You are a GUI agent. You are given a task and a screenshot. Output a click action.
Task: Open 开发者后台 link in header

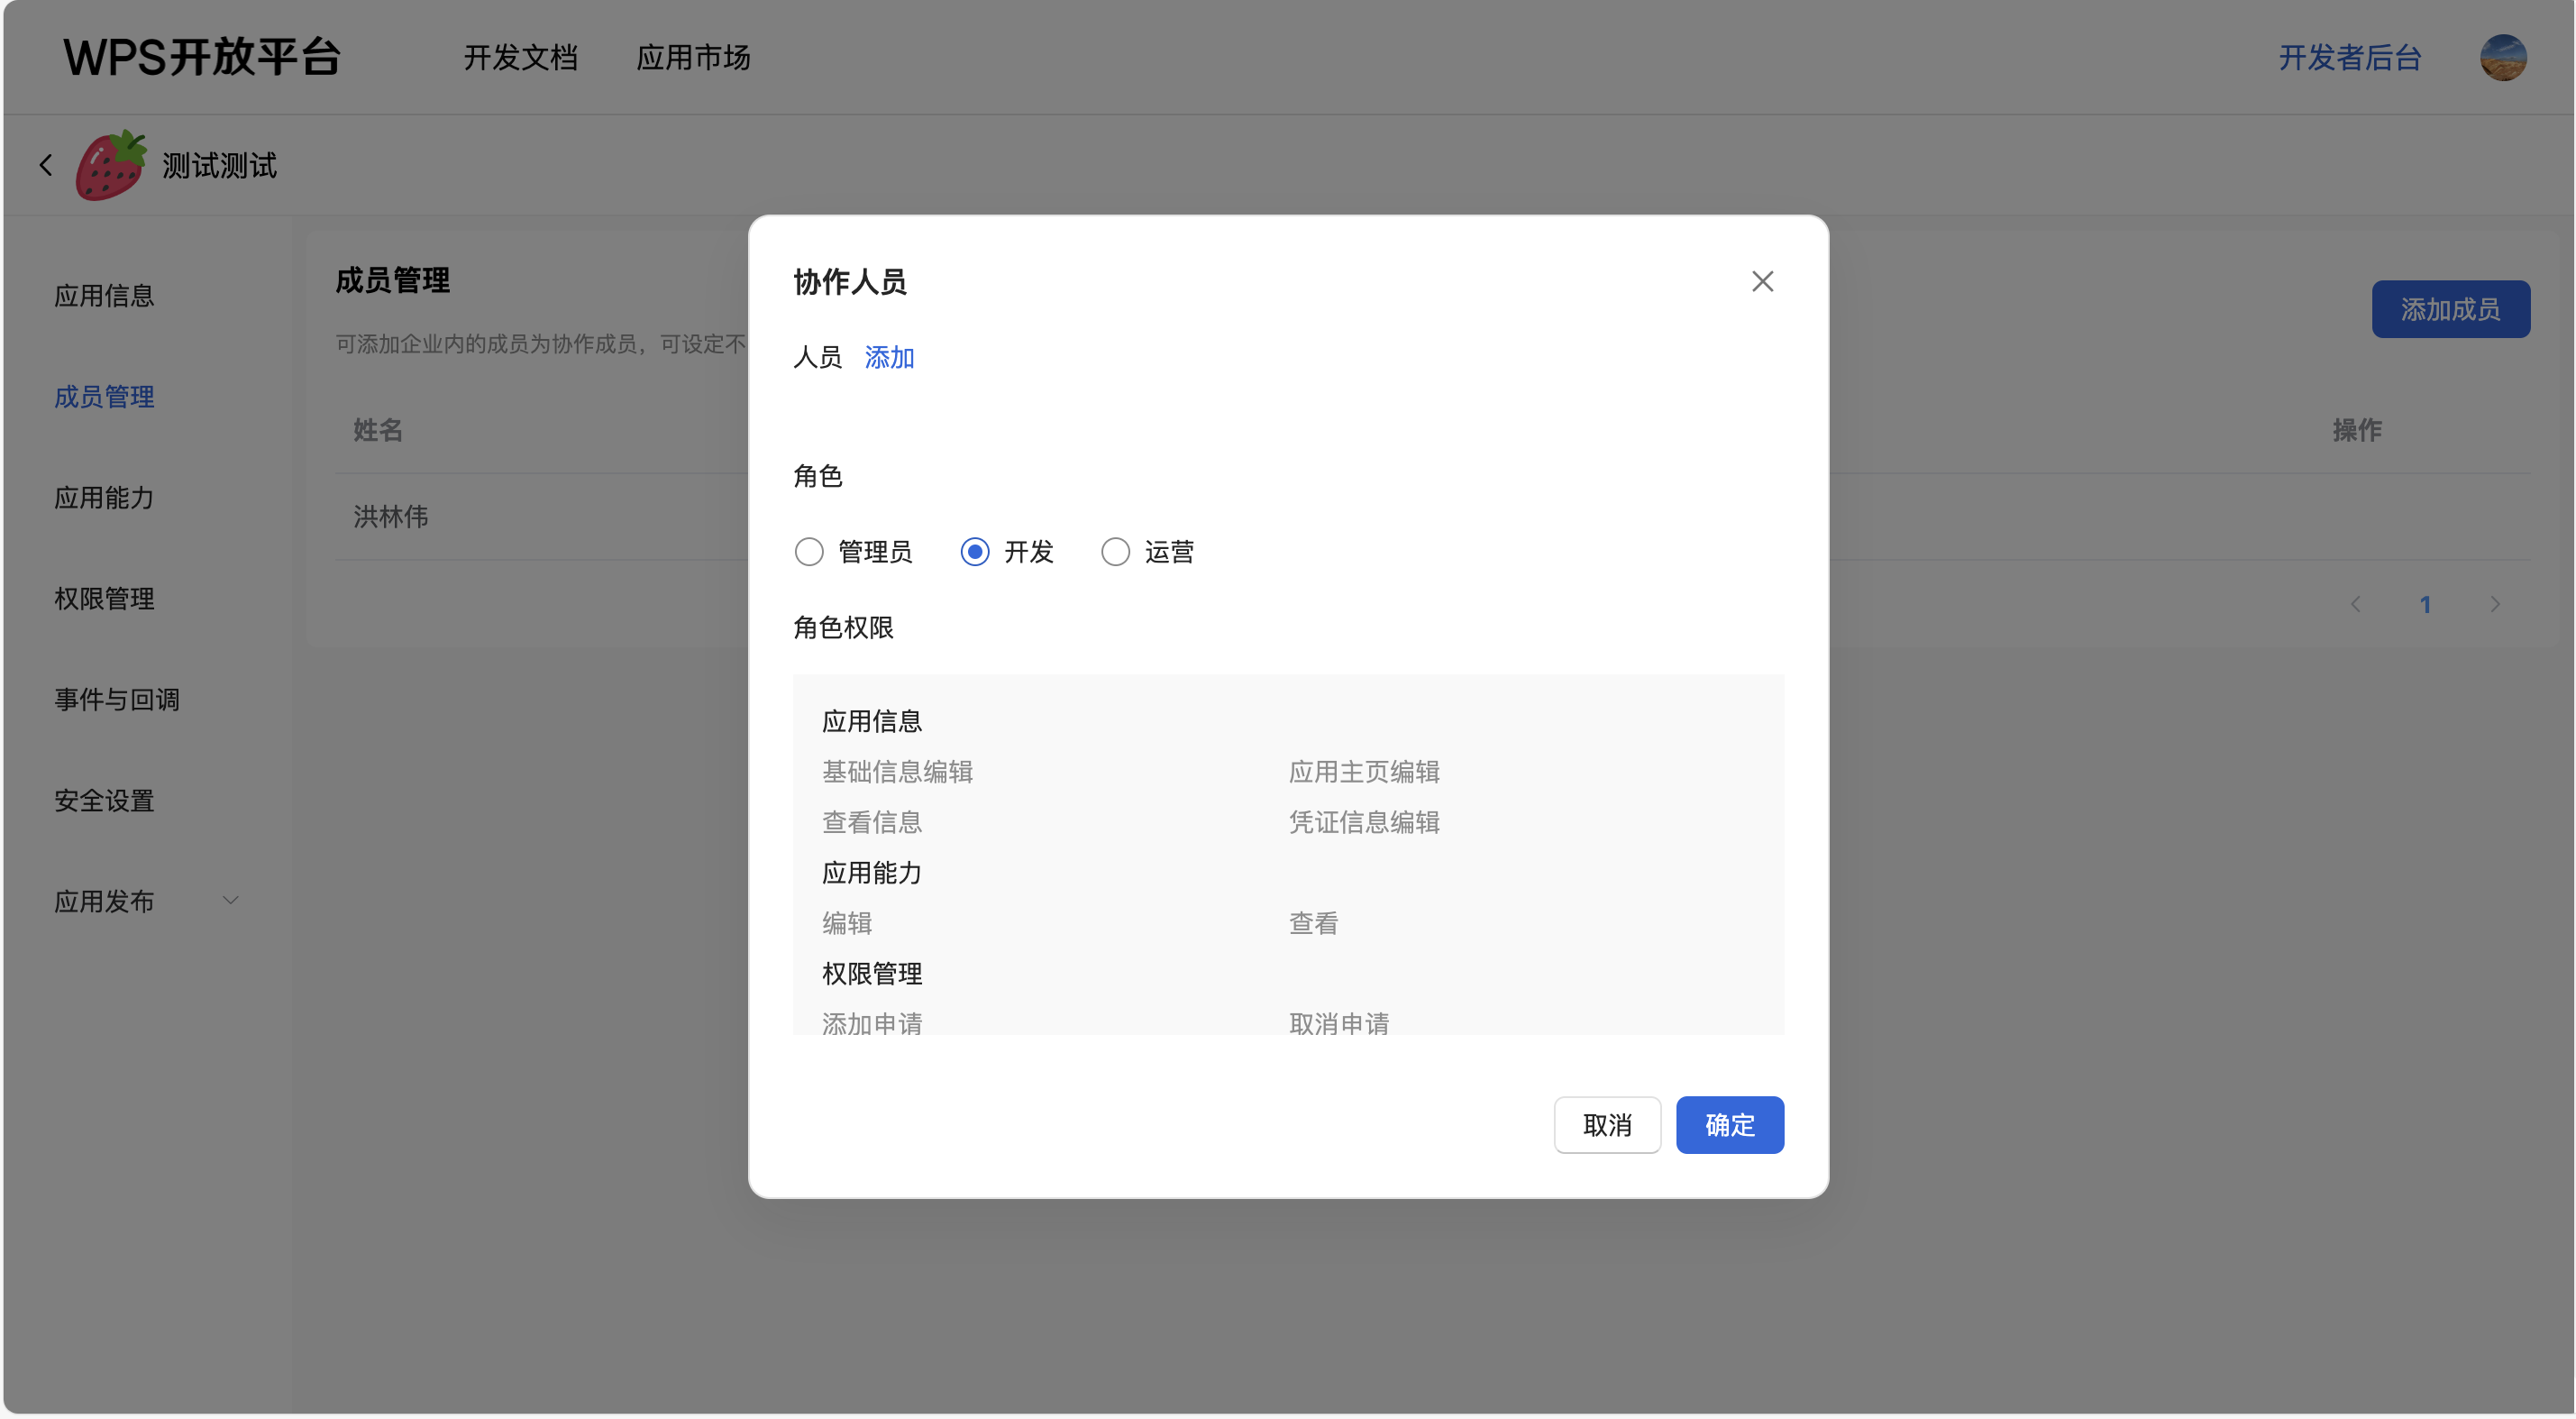point(2349,58)
